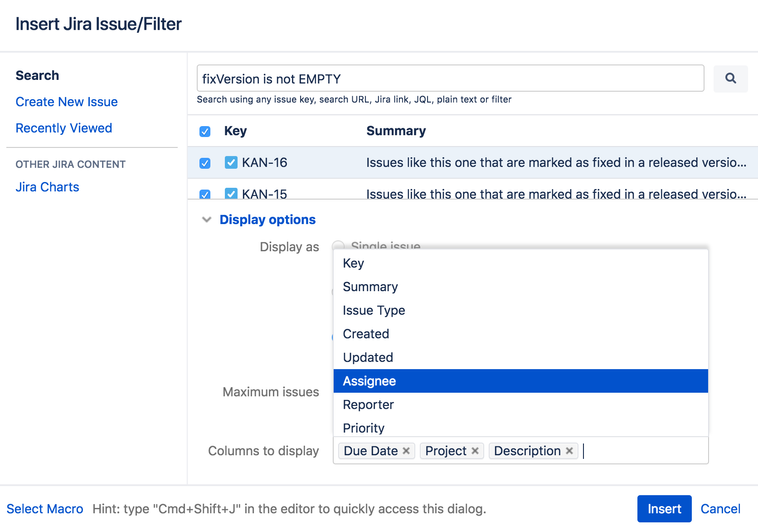
Task: Click the Due Date tag label
Action: (x=371, y=451)
